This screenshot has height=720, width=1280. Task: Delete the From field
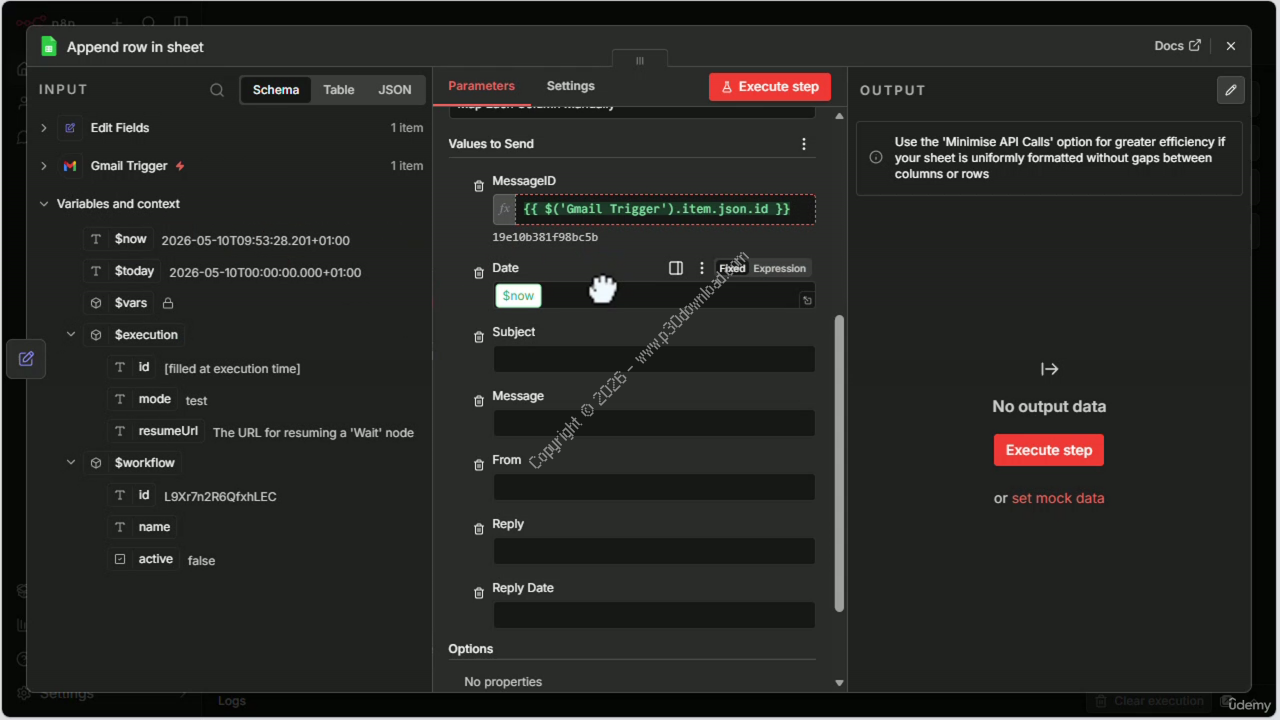479,465
